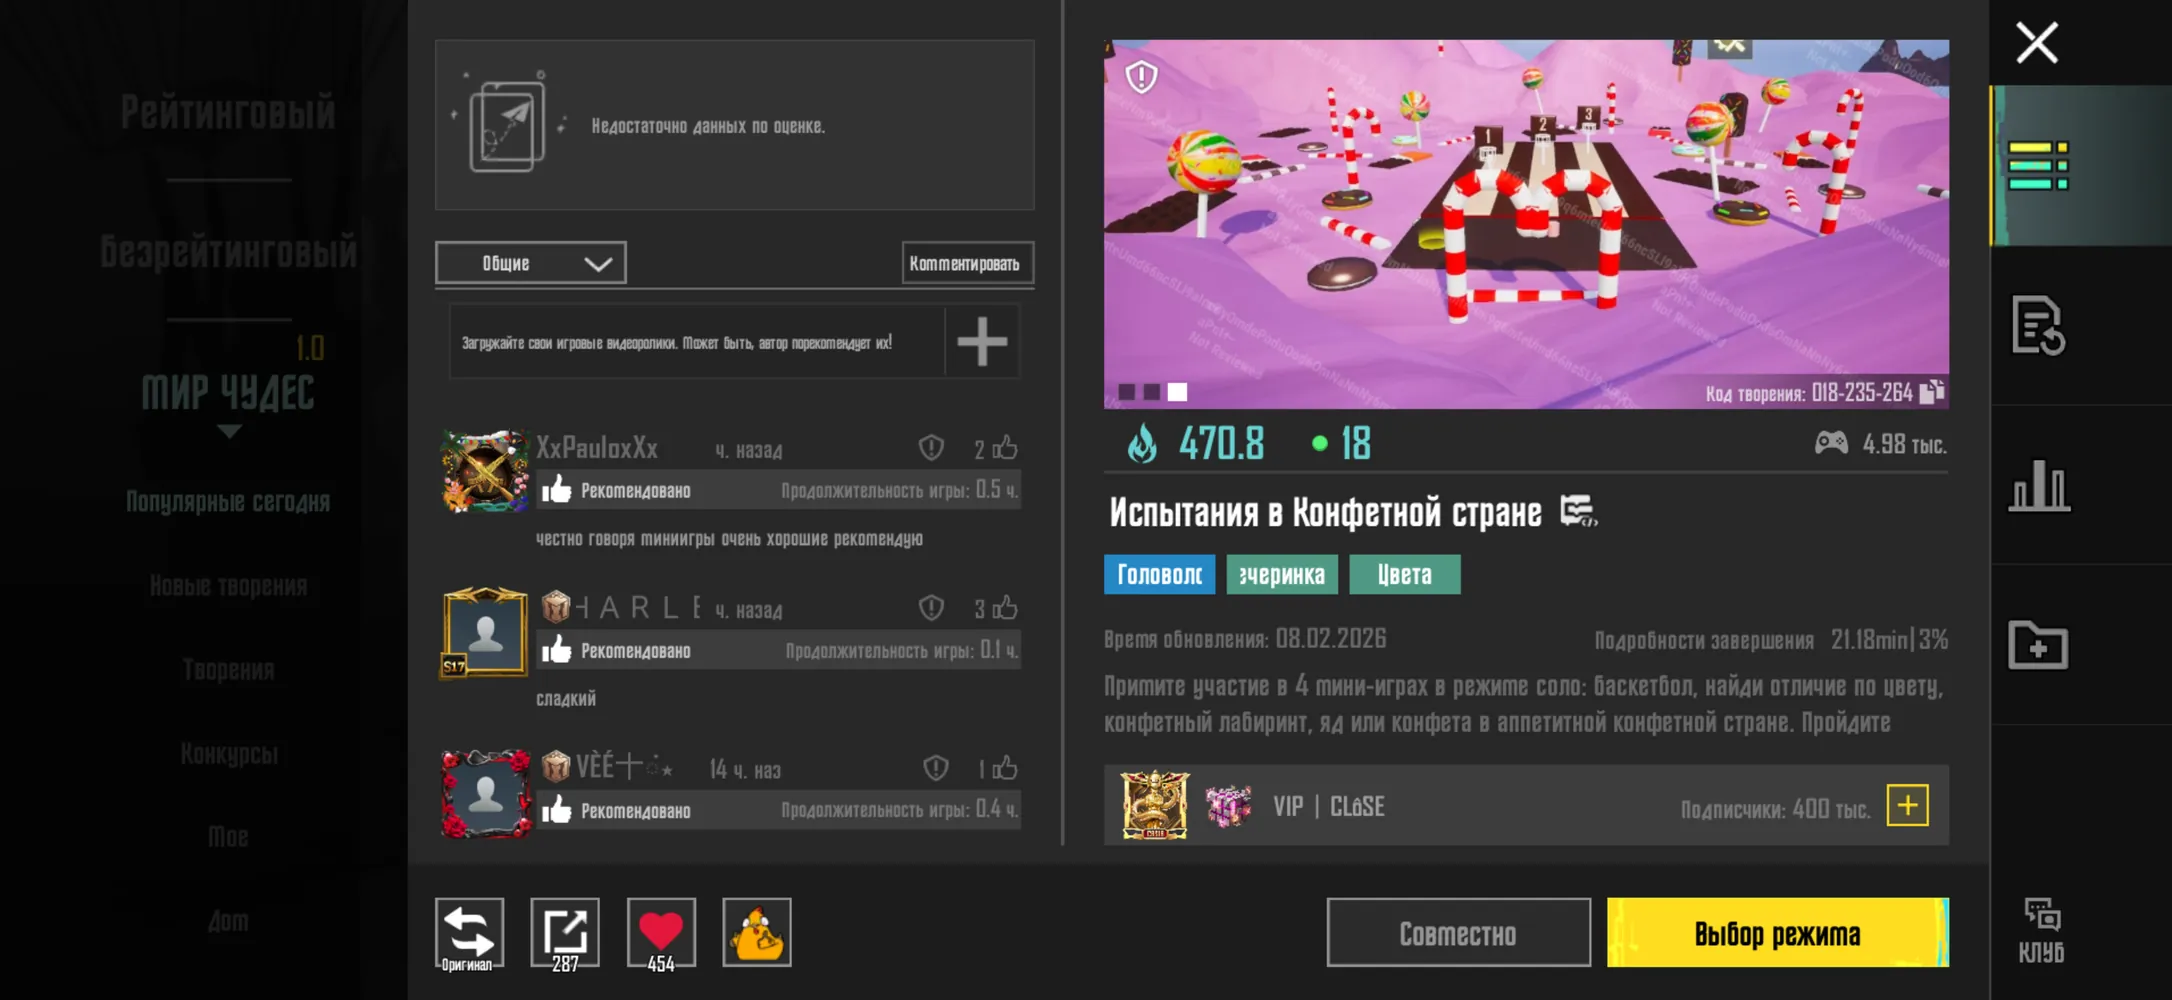Open the Безрейтинговый mode in sidebar

coord(228,252)
